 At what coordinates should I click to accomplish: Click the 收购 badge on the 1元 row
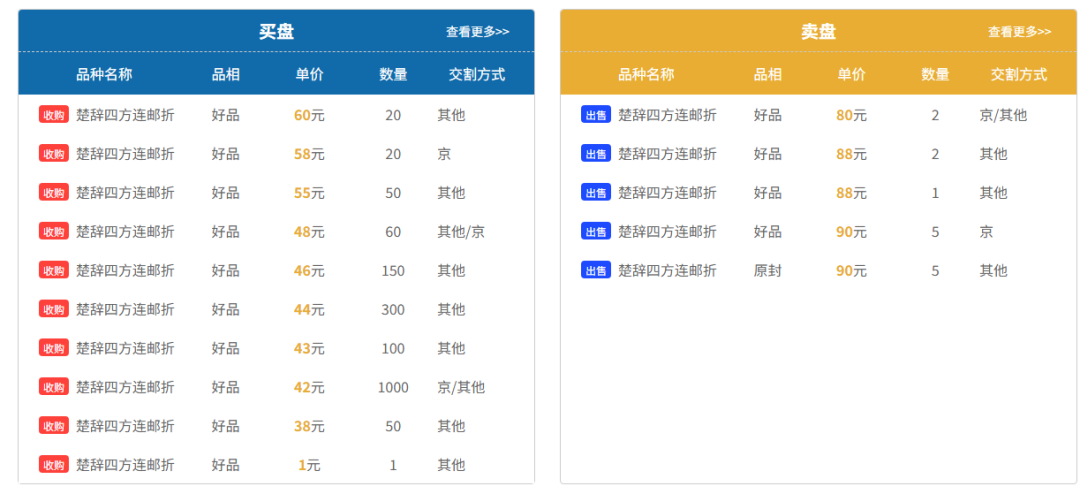pos(54,465)
